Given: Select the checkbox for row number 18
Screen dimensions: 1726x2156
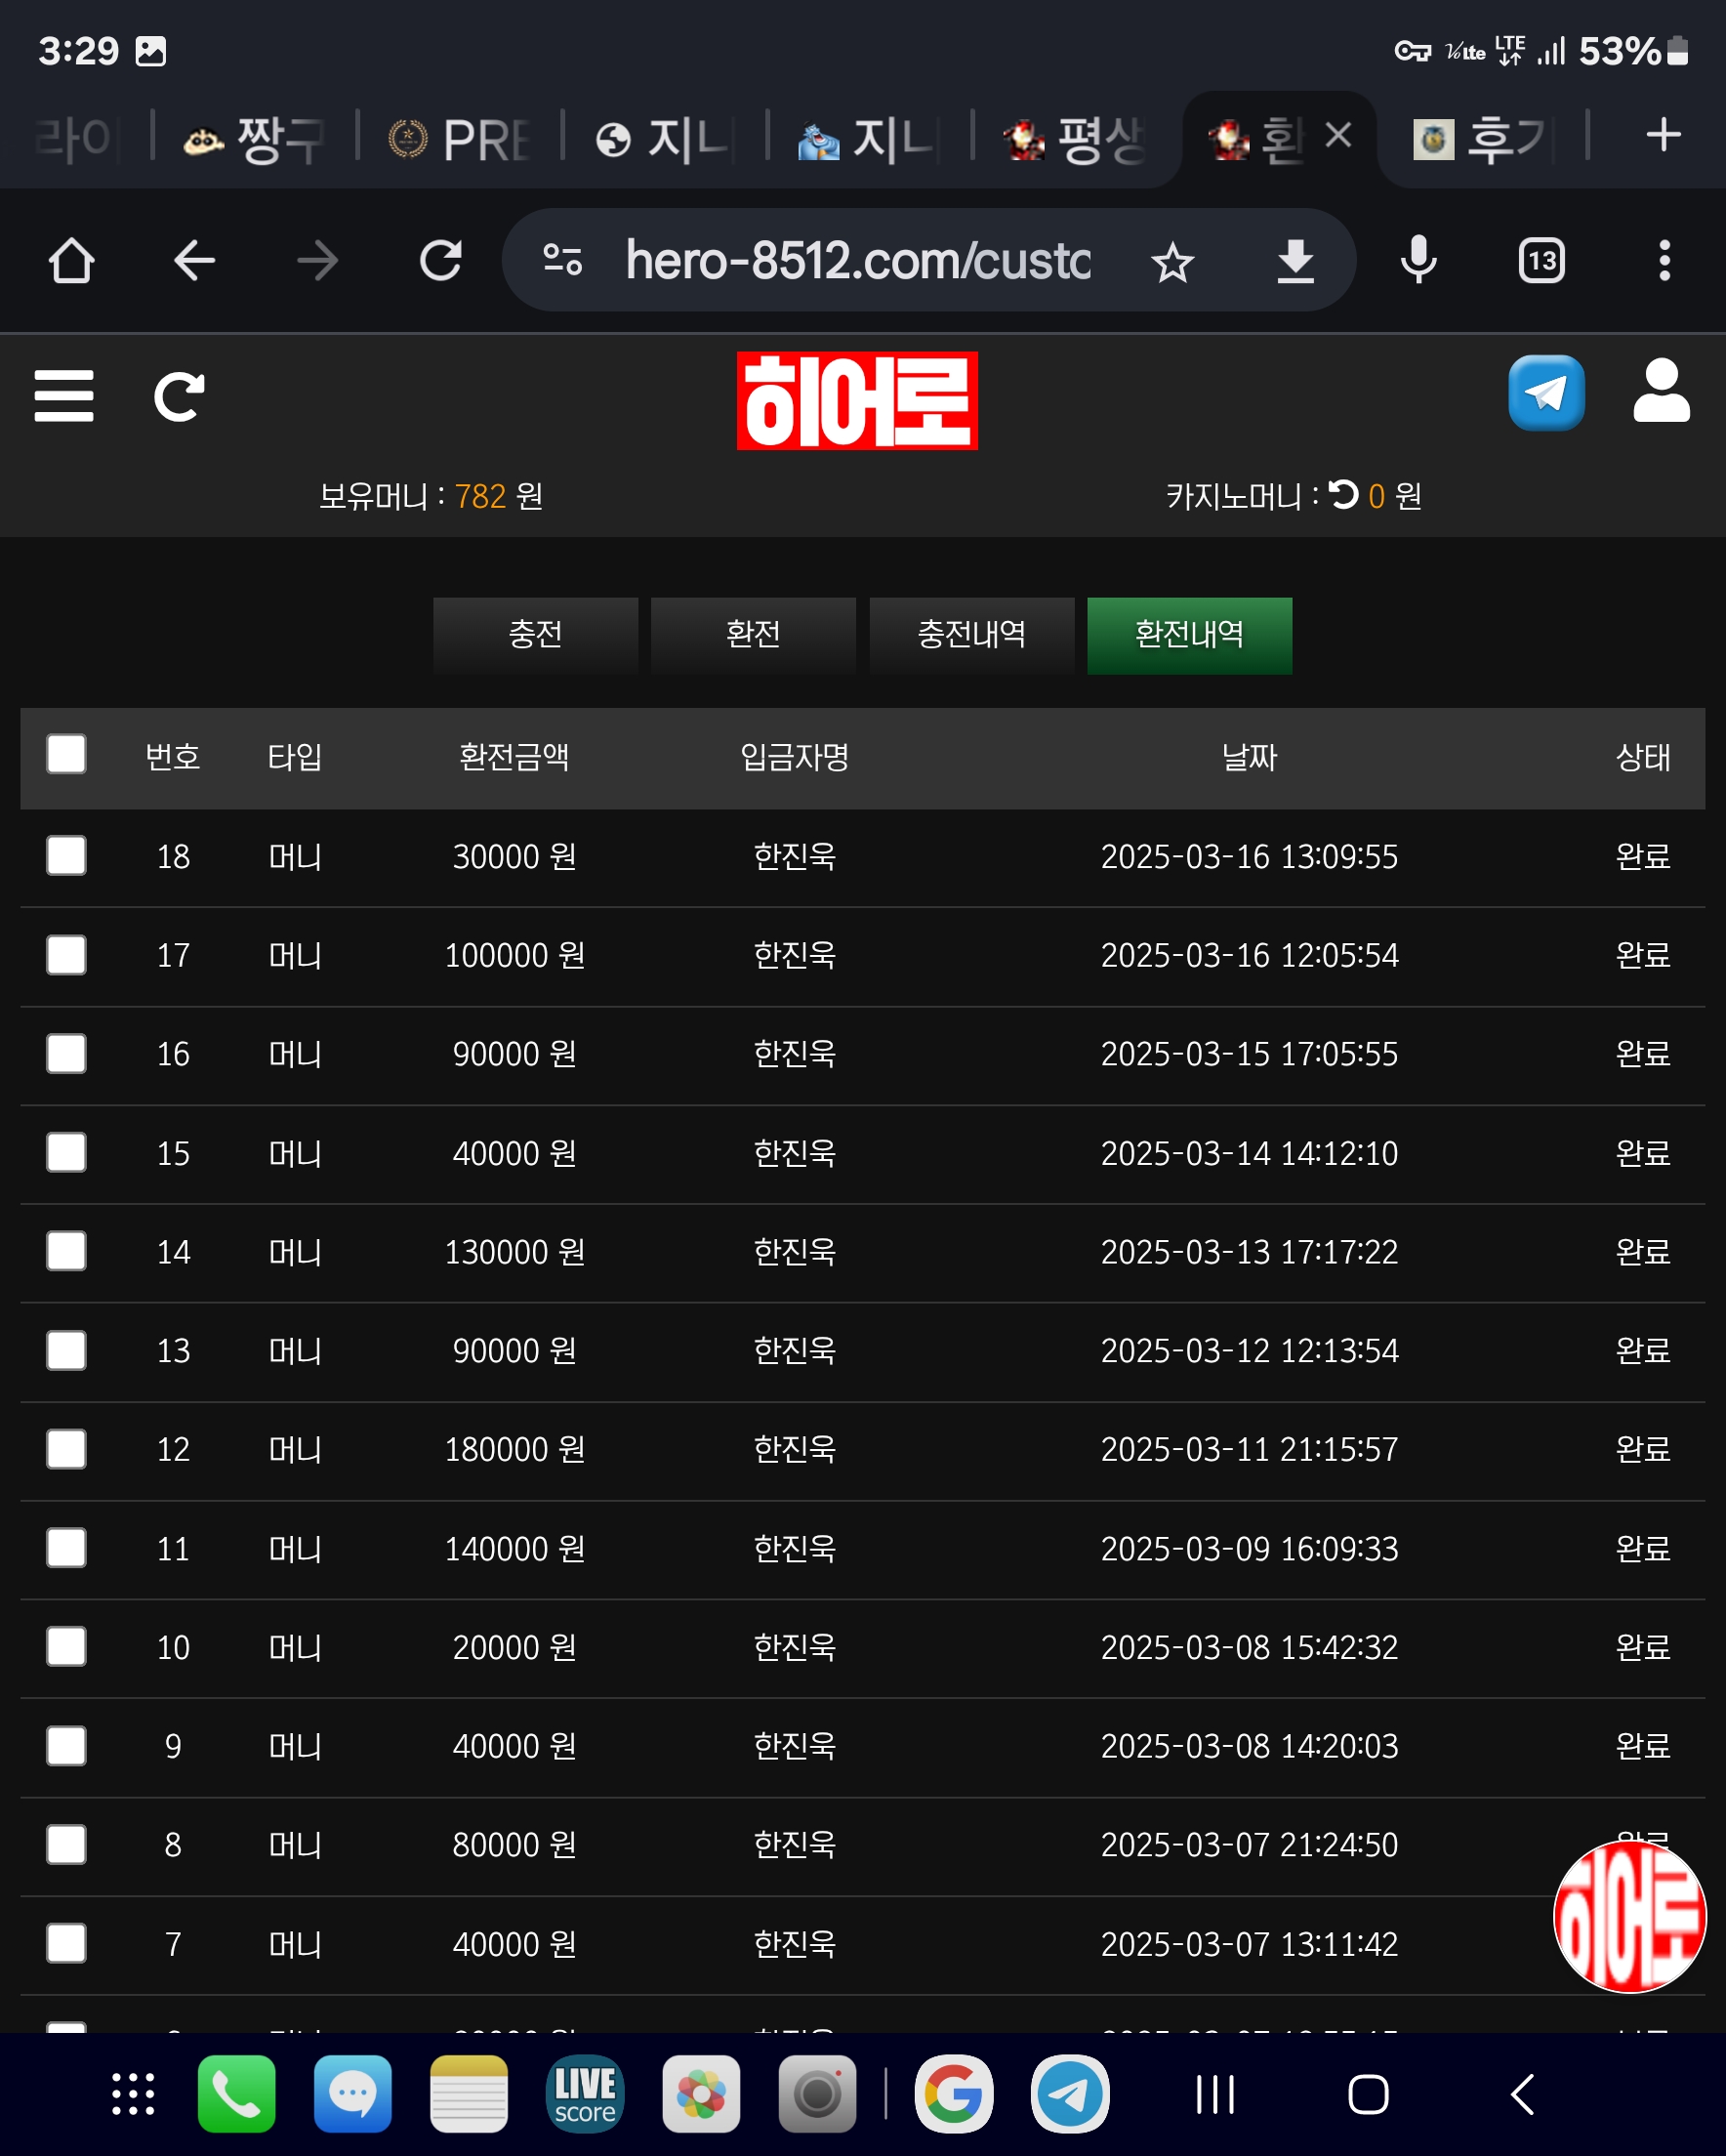Looking at the screenshot, I should point(66,856).
